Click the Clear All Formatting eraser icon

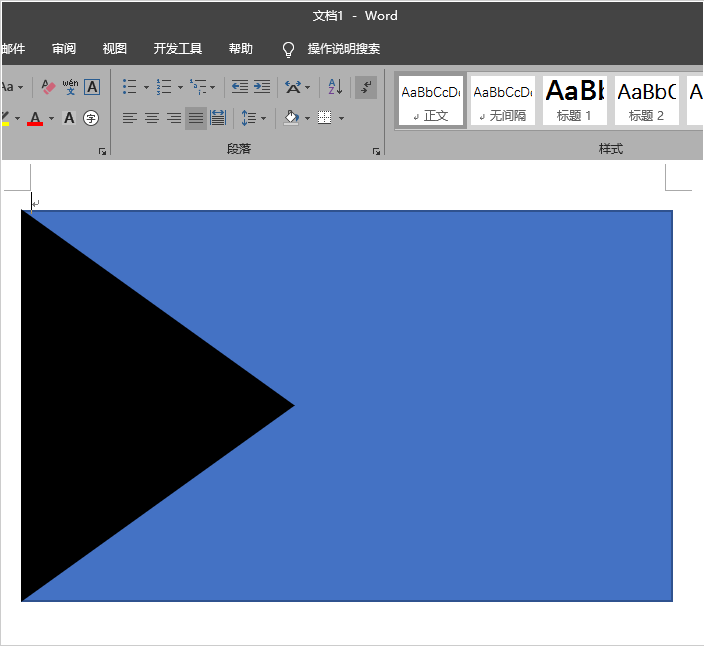pyautogui.click(x=48, y=87)
